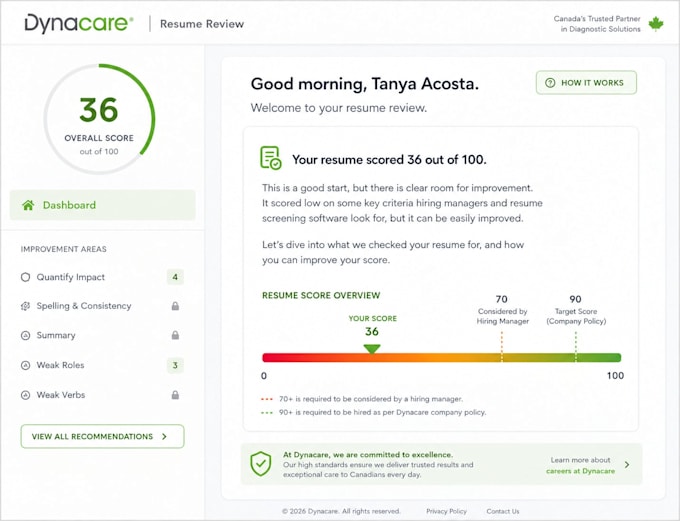Click the Weak Roles count badge 3
The width and height of the screenshot is (680, 521).
click(175, 365)
